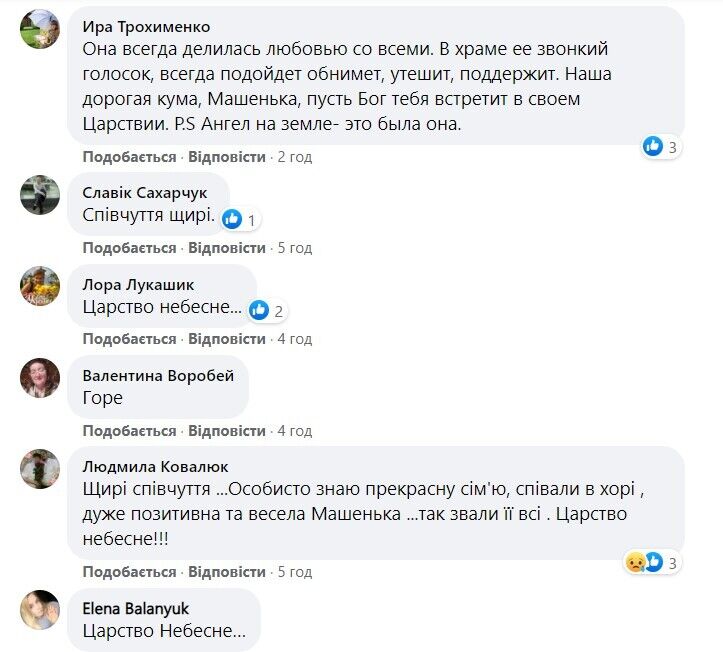Reply to Людмила Ковалюк's comment
The image size is (723, 652).
(227, 572)
